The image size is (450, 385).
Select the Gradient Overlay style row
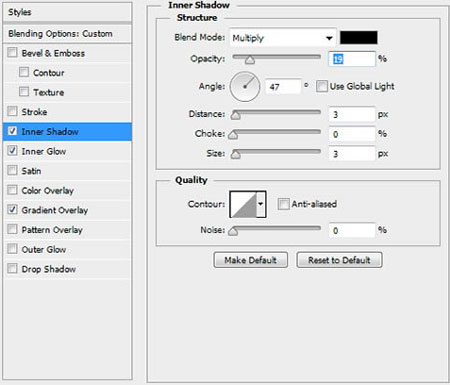click(67, 210)
